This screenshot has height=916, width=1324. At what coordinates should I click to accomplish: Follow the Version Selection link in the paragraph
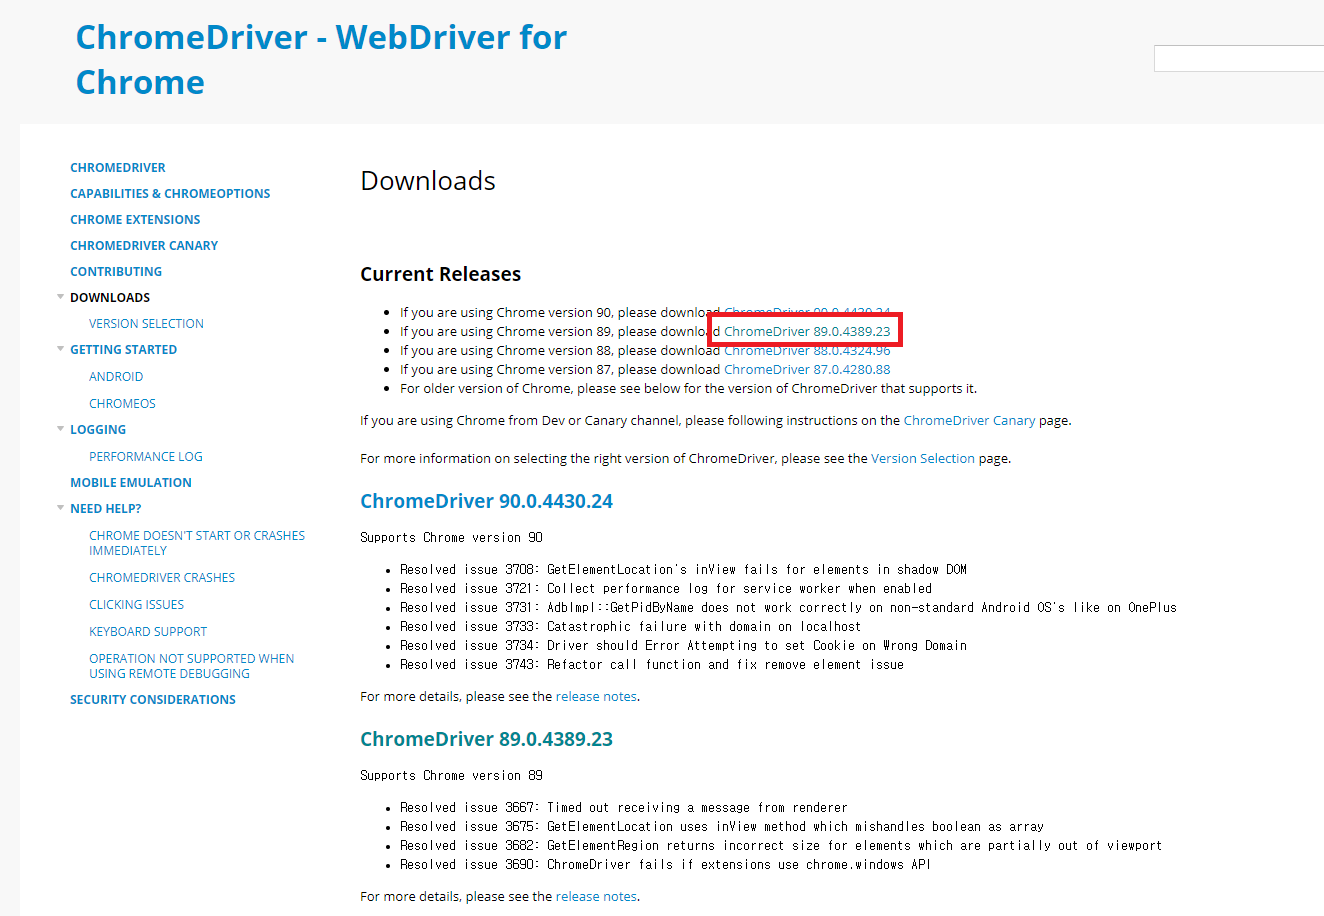click(x=923, y=459)
